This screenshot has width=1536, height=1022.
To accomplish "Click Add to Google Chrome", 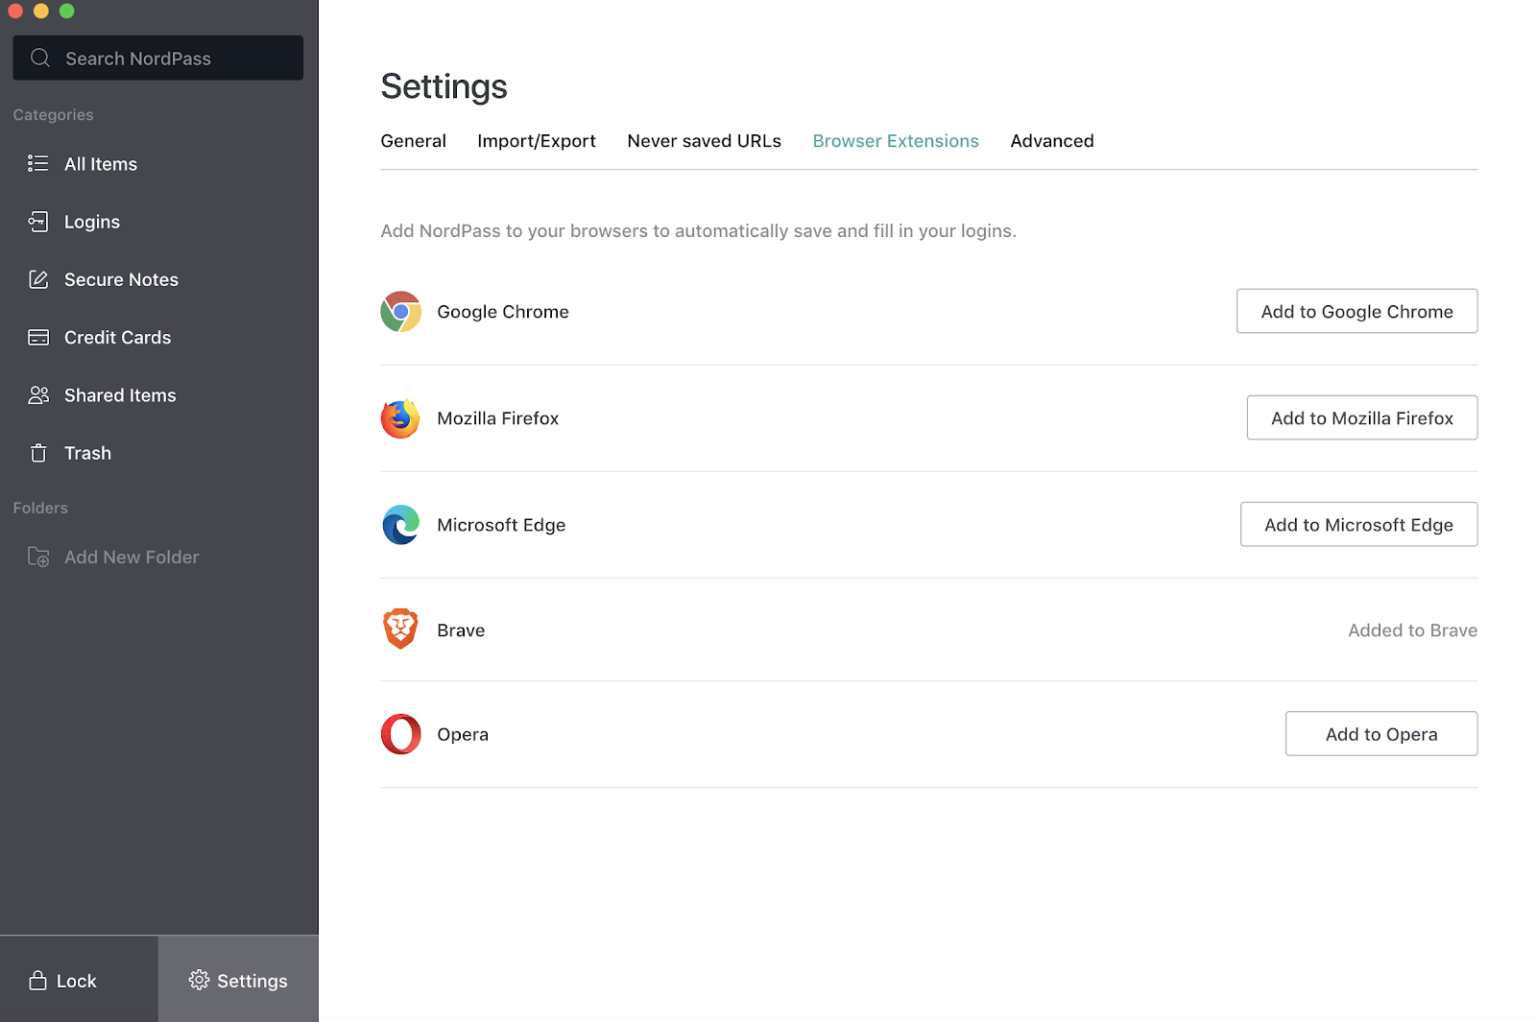I will tap(1356, 311).
